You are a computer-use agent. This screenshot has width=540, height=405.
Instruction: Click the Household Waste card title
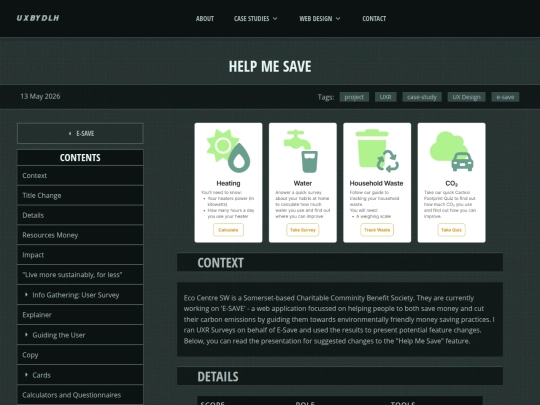coord(376,183)
